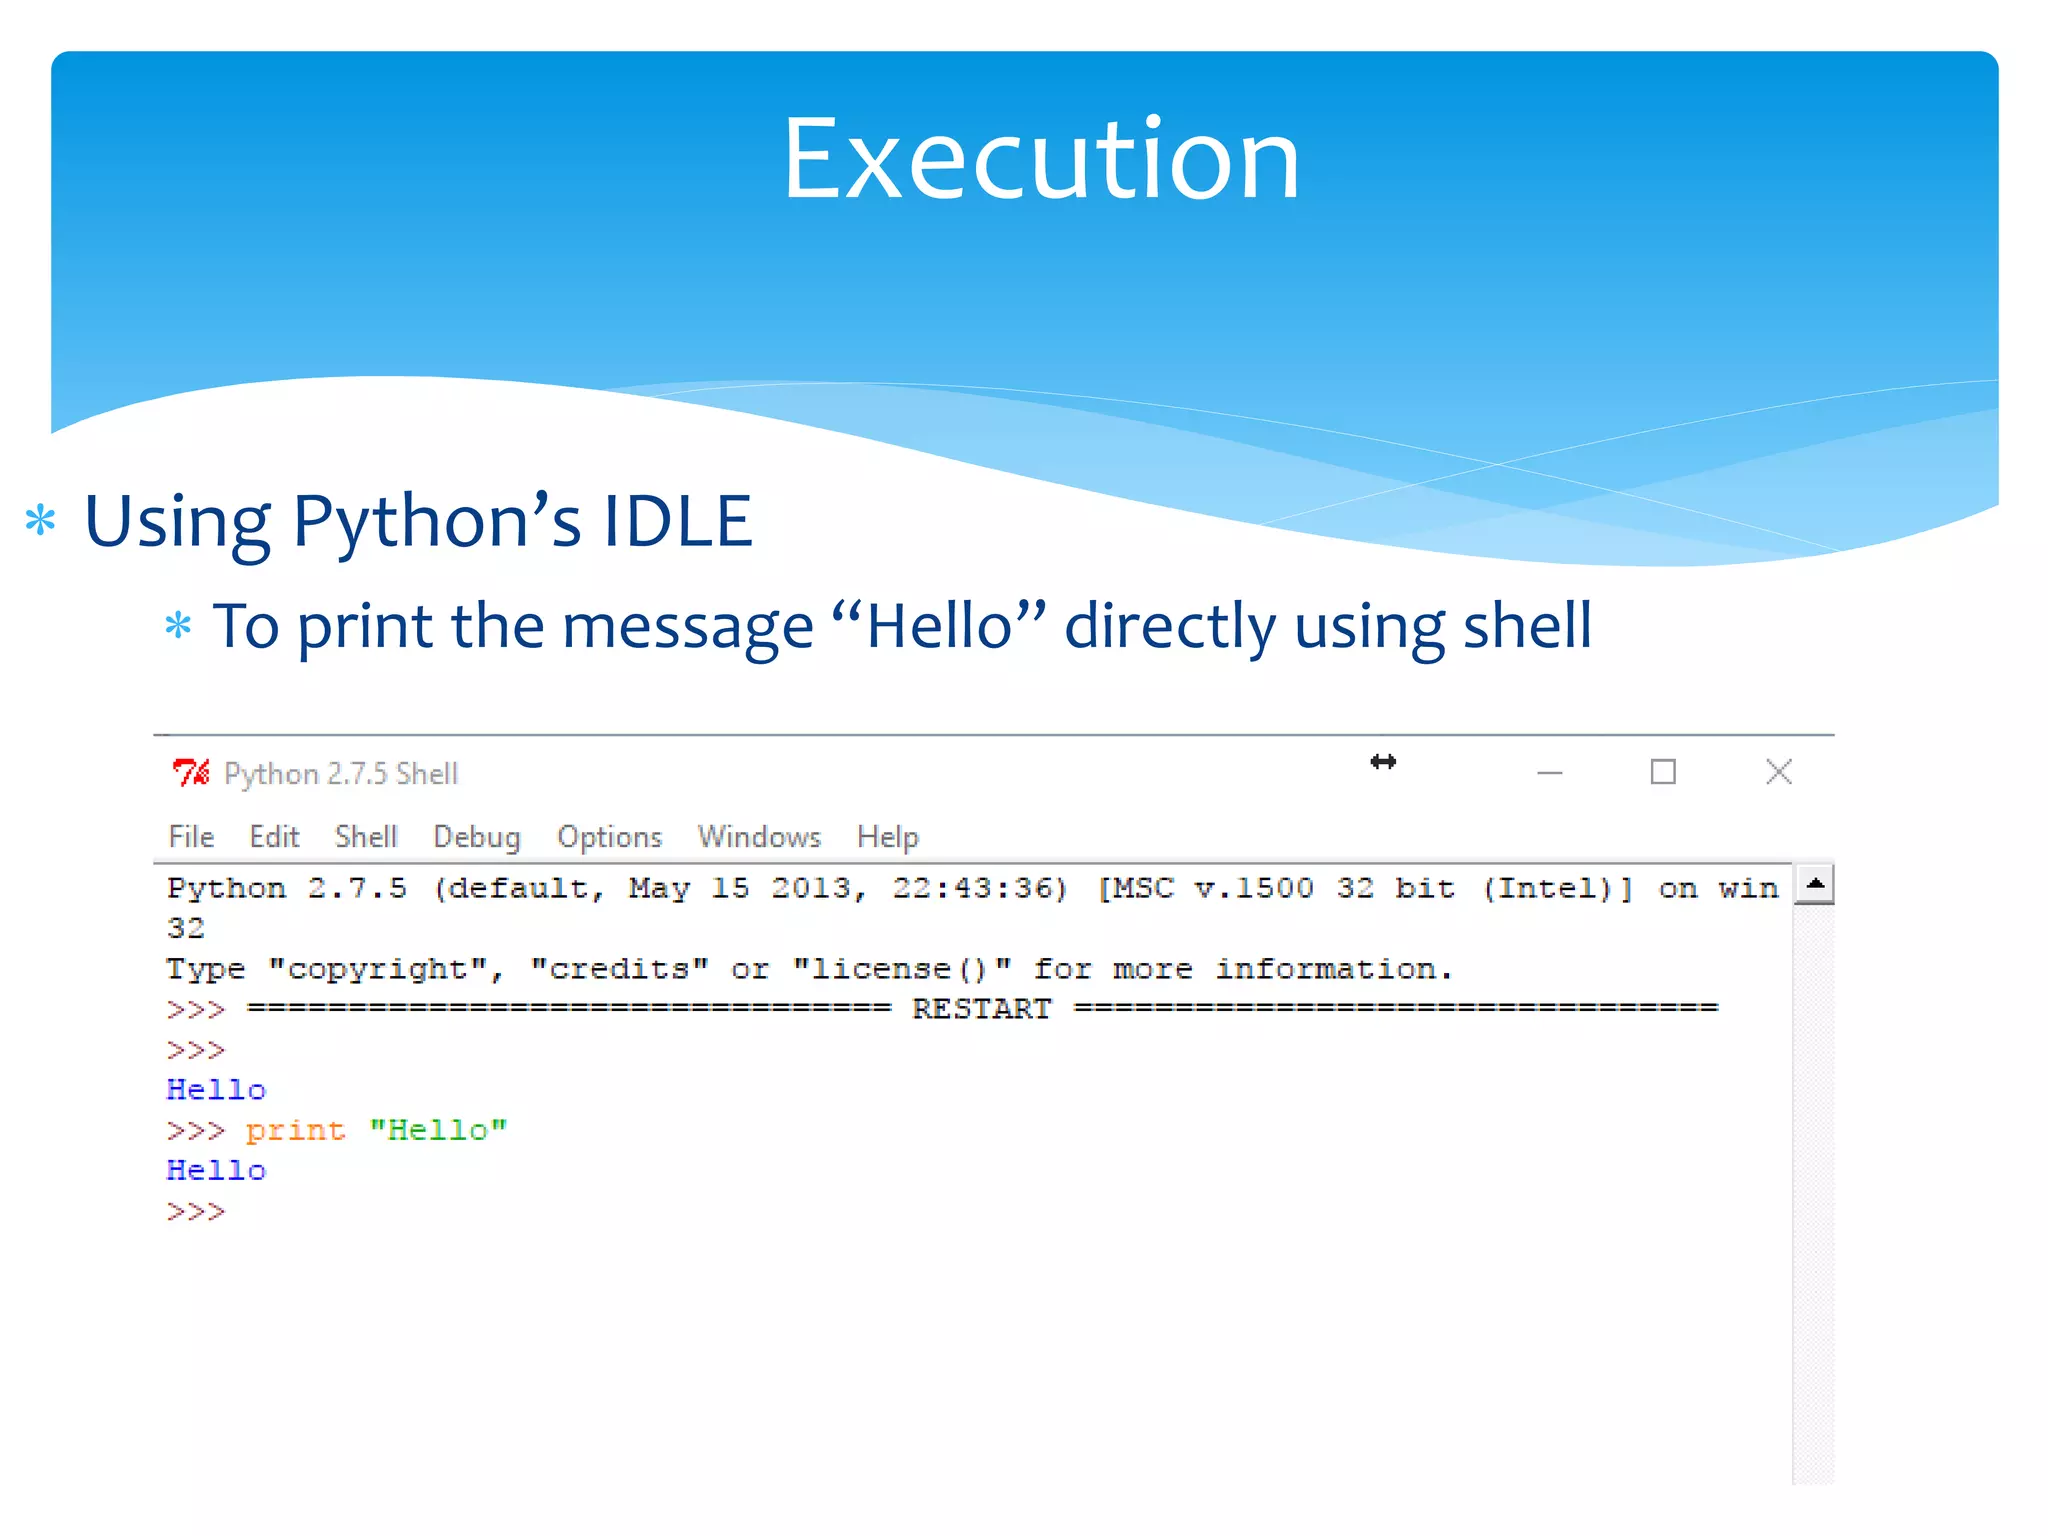
Task: Click the 'Type "copyright"' information line
Action: pos(810,969)
